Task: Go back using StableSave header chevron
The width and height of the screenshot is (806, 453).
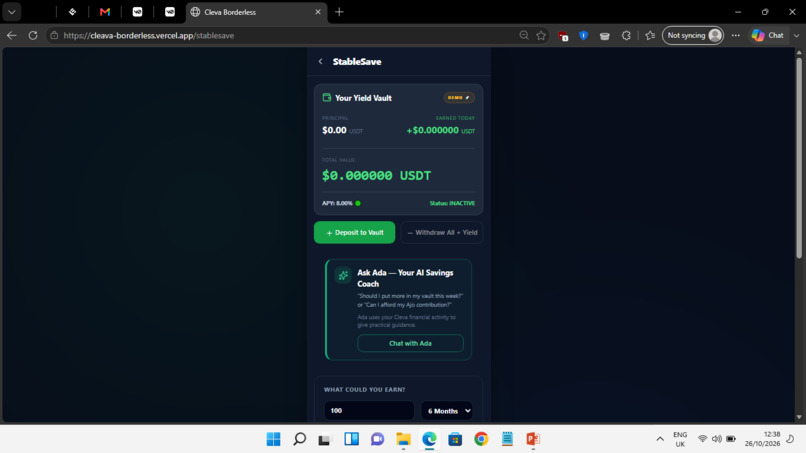Action: pyautogui.click(x=320, y=62)
